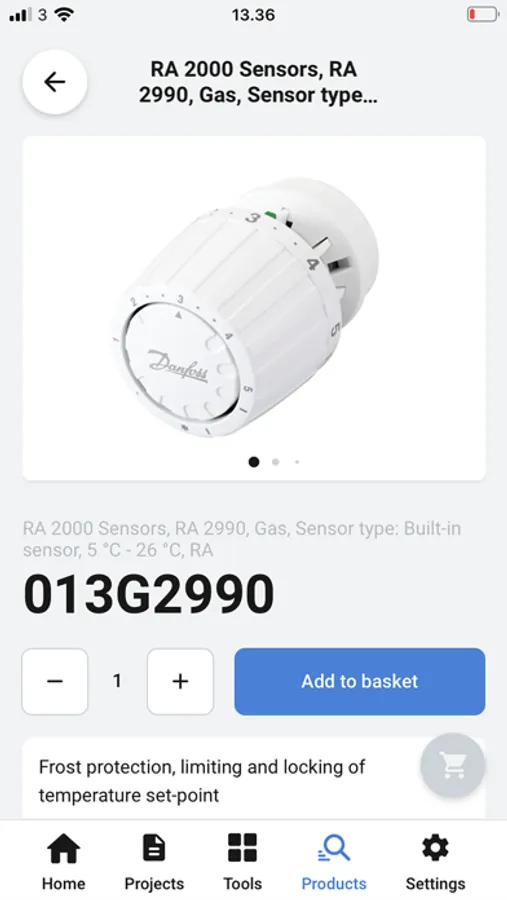Tap the quantity value field
The width and height of the screenshot is (507, 900).
click(117, 681)
